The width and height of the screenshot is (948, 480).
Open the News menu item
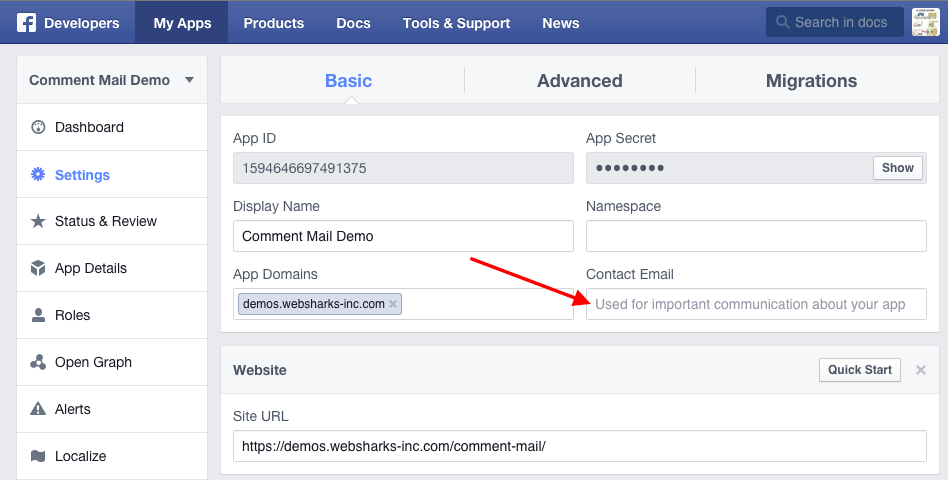(x=560, y=23)
